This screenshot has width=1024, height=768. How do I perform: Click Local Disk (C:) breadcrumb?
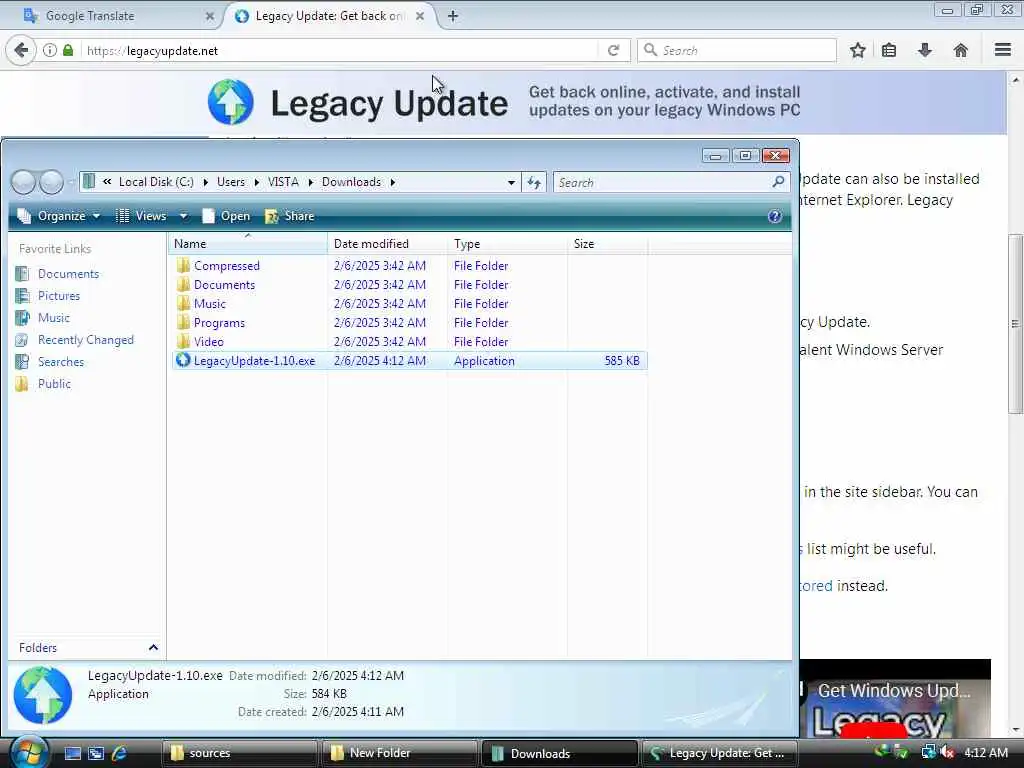(x=156, y=182)
